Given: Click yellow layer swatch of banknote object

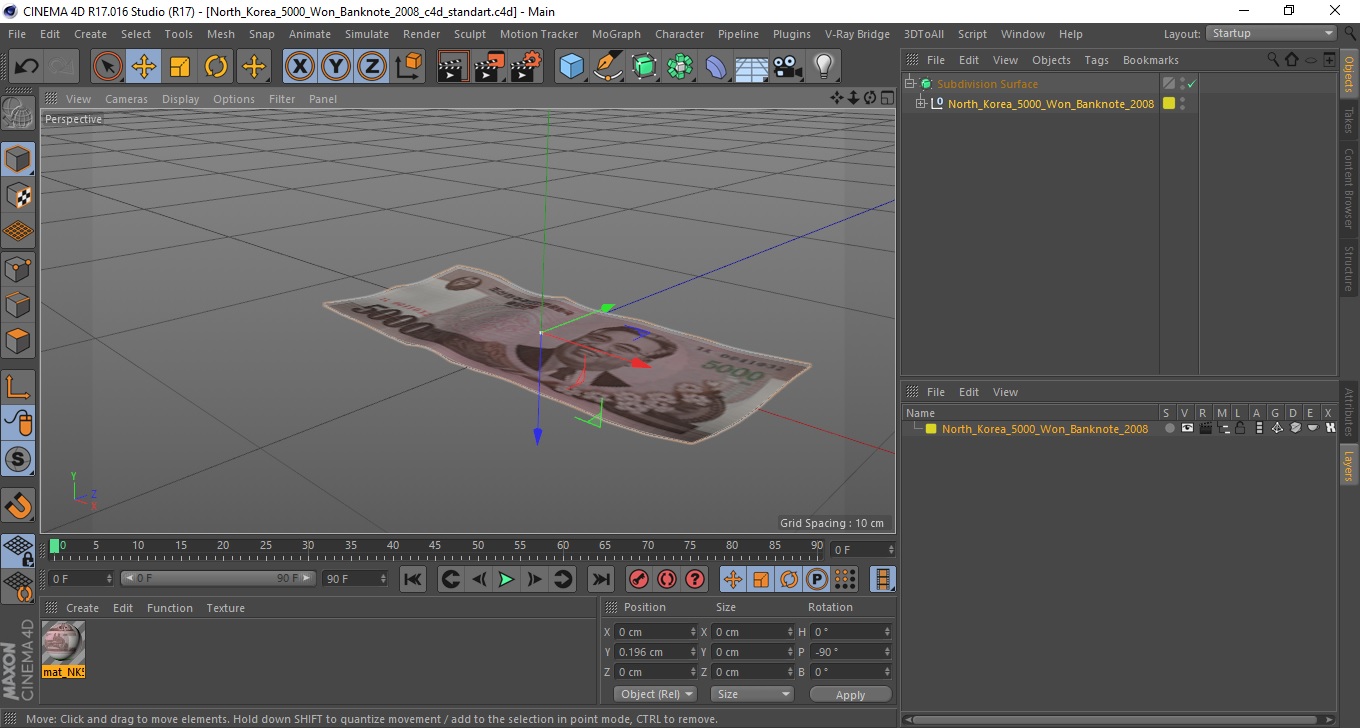Looking at the screenshot, I should tap(1168, 103).
